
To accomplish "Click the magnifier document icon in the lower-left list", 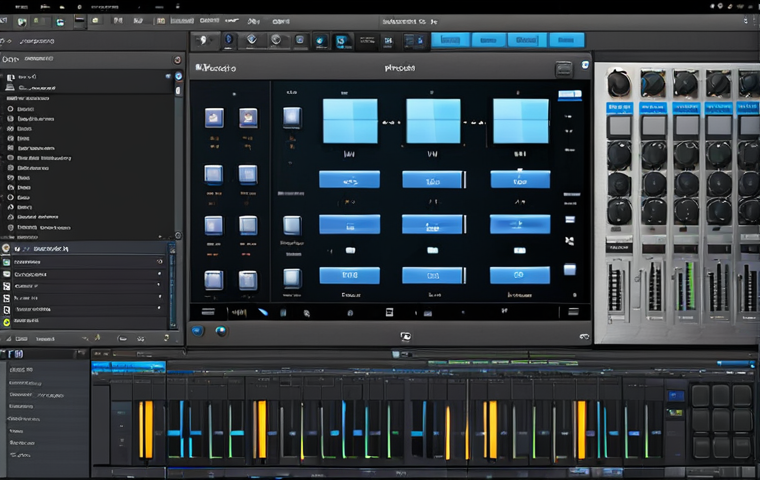I will pyautogui.click(x=6, y=310).
